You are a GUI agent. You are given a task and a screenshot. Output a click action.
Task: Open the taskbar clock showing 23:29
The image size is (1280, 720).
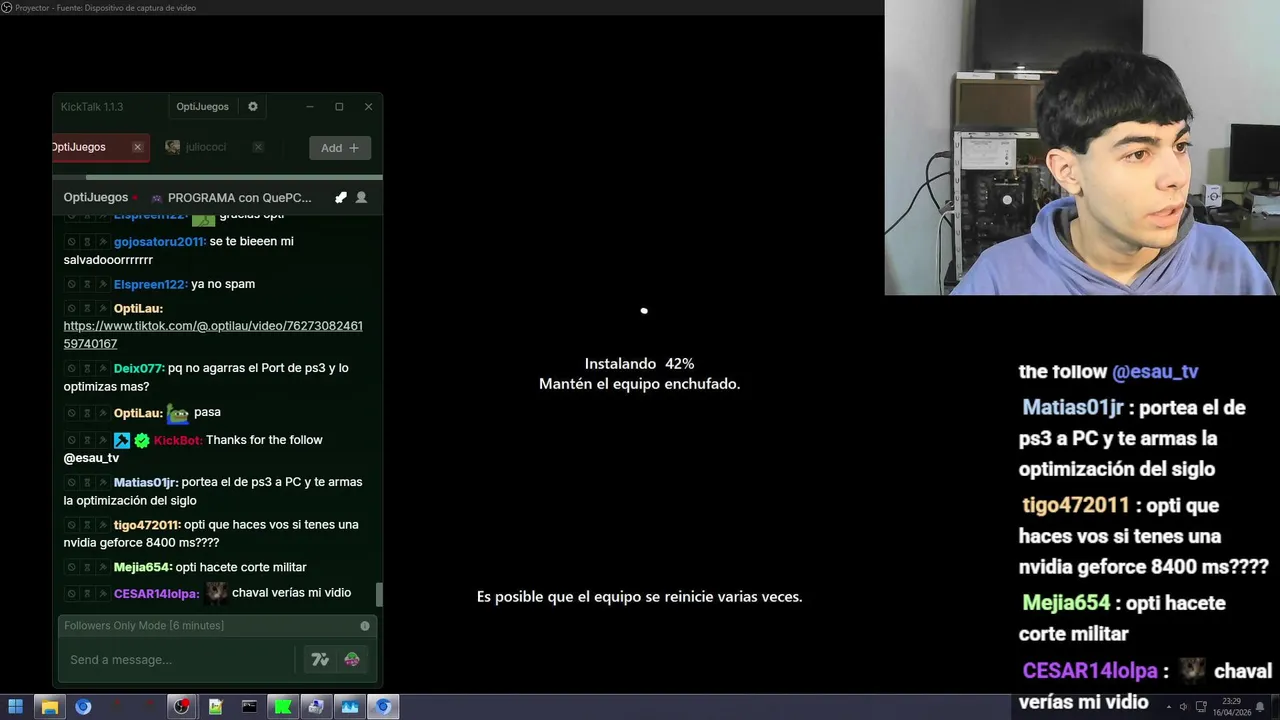pyautogui.click(x=1232, y=707)
